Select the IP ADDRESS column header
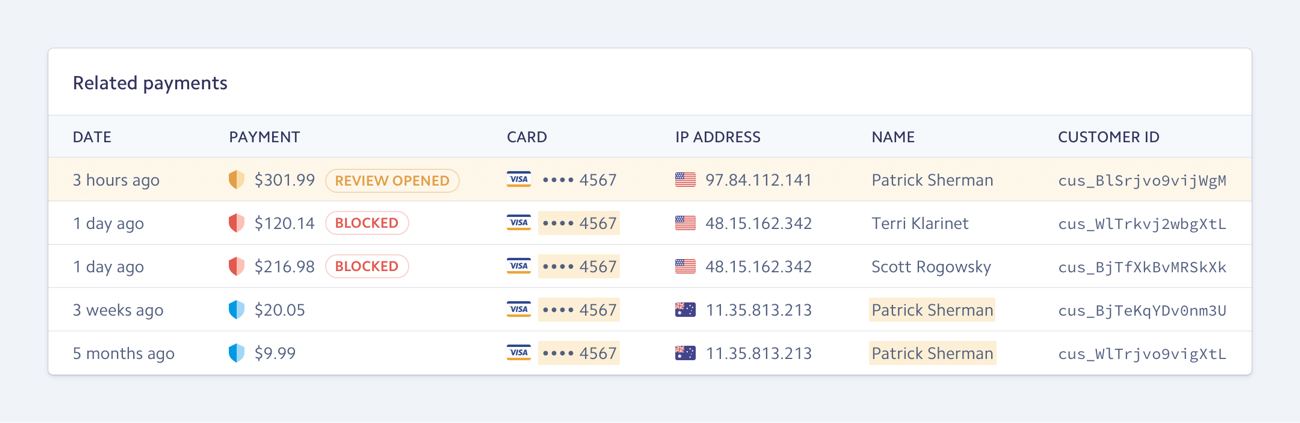The width and height of the screenshot is (1300, 423). 718,137
